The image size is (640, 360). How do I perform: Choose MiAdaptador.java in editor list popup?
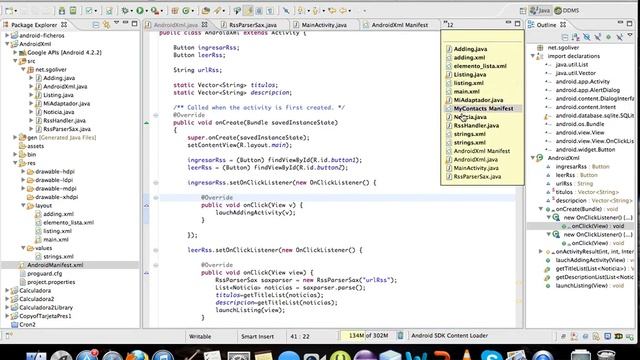pos(478,100)
